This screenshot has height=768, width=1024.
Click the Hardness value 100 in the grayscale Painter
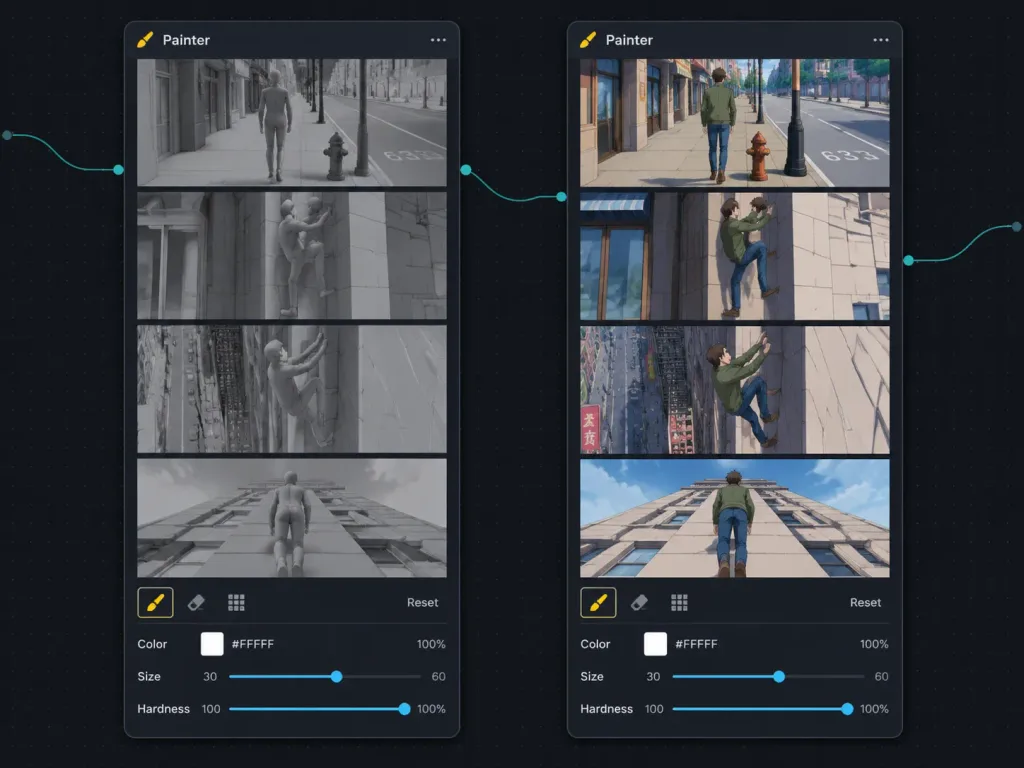[211, 709]
